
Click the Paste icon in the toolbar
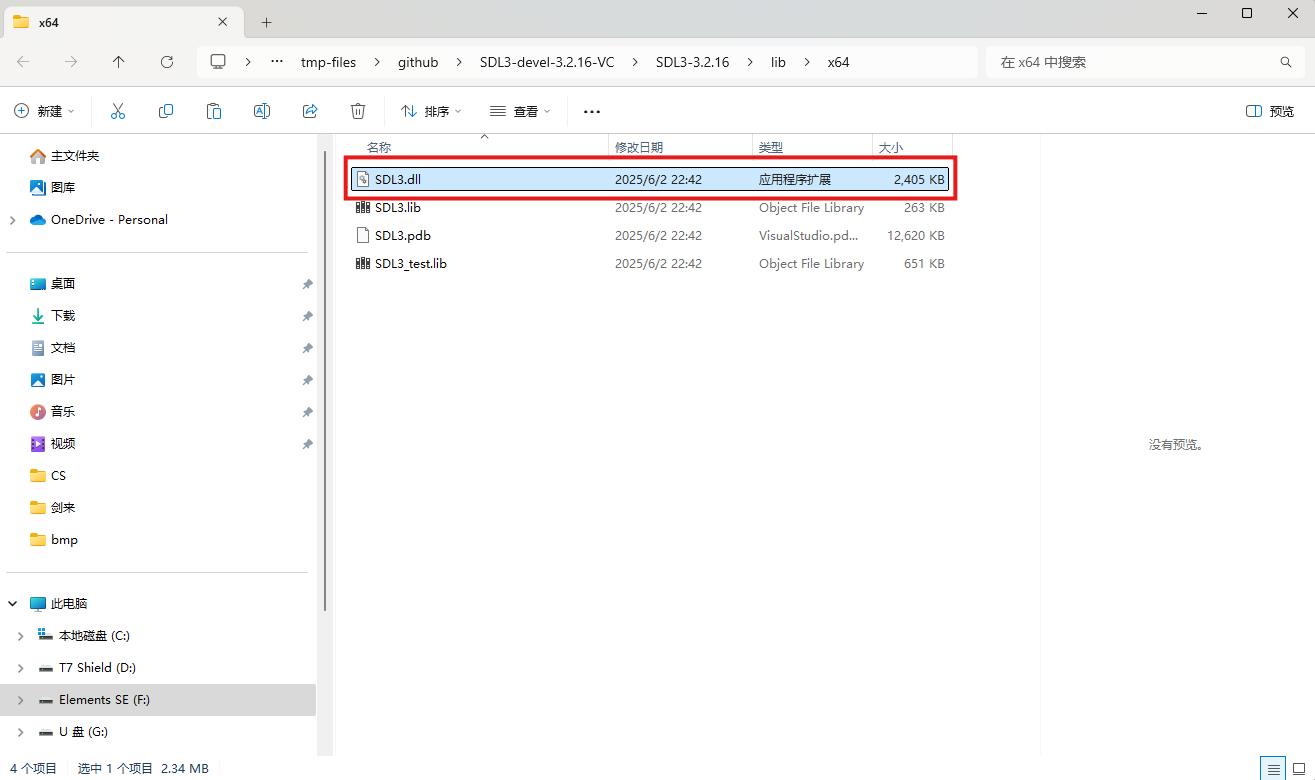click(214, 111)
